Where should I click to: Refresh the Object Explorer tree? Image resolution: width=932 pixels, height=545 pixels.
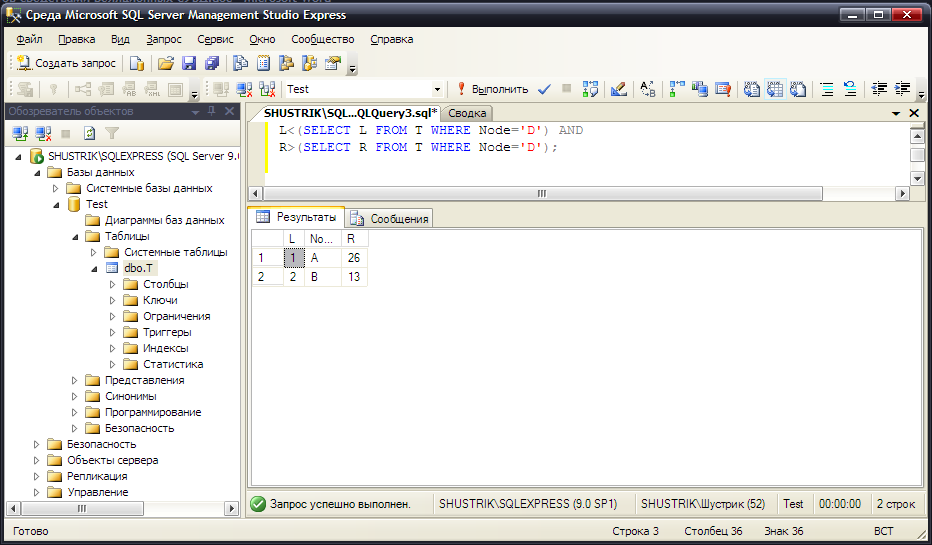point(89,133)
